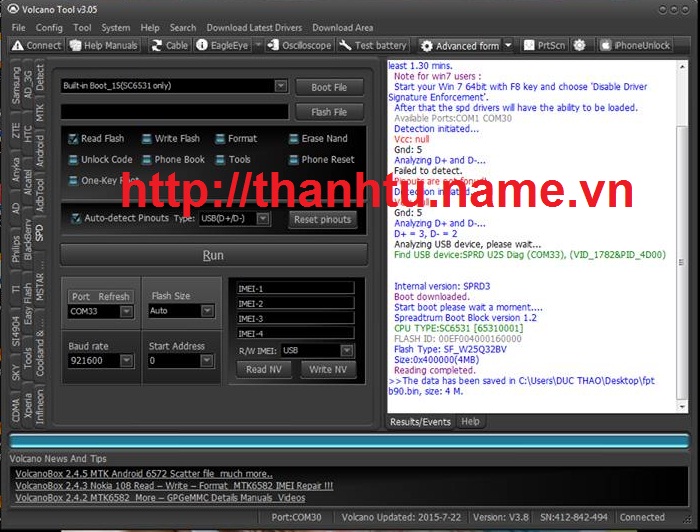This screenshot has width=700, height=532.
Task: Toggle Auto-detect Pinouts checkbox
Action: point(76,218)
